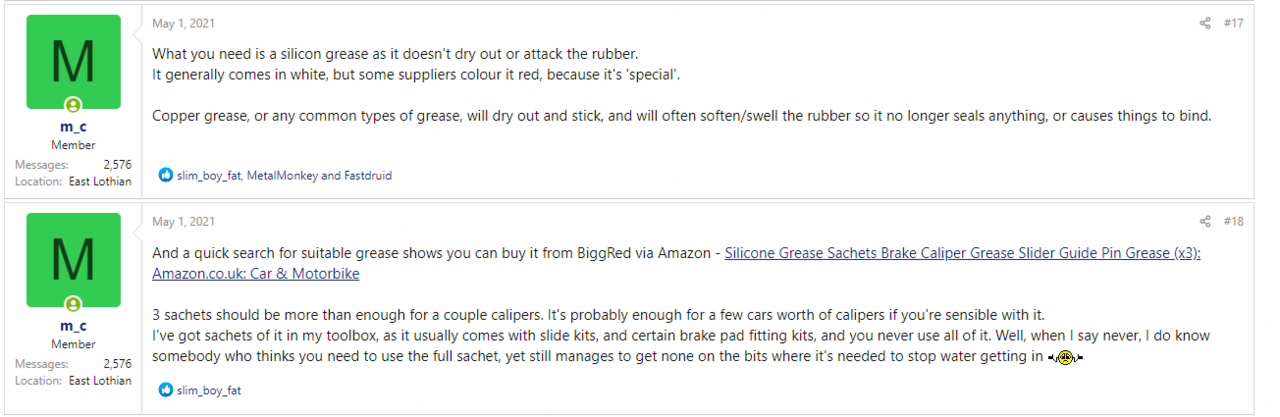The width and height of the screenshot is (1280, 417).
Task: Click East Lothian location in post #17
Action: (x=99, y=181)
